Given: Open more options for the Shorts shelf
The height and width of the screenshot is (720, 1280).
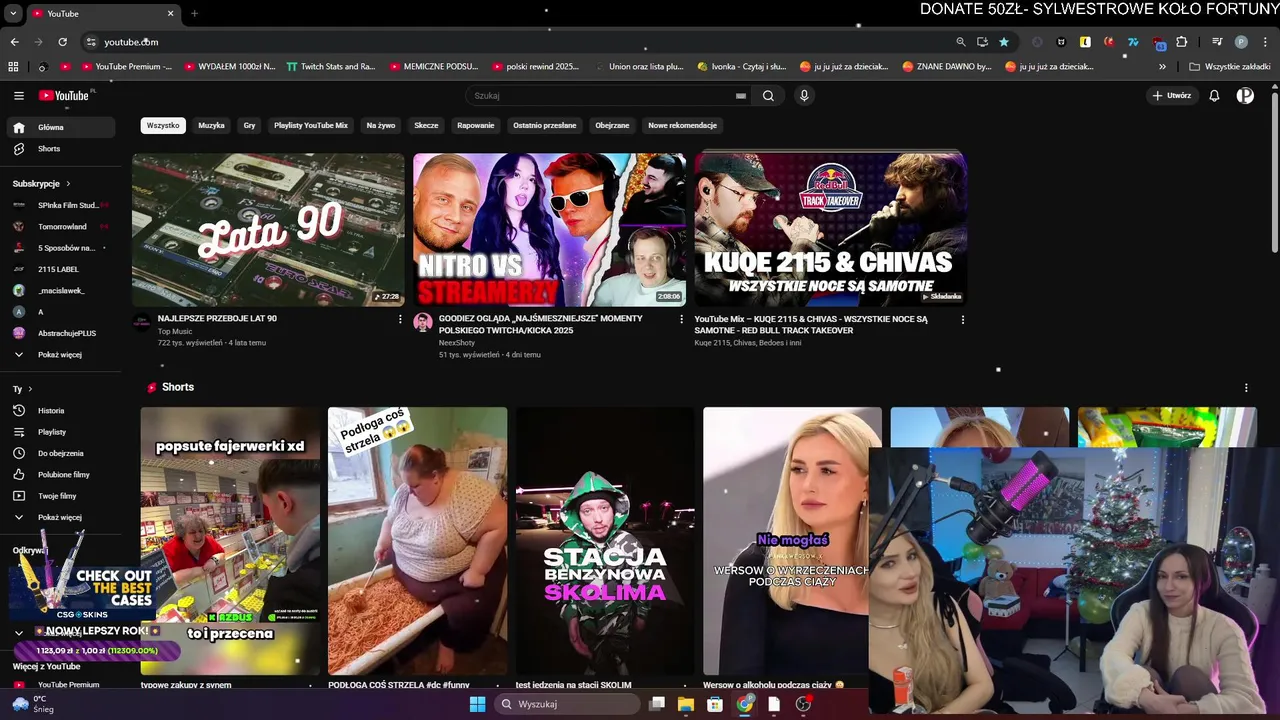Looking at the screenshot, I should tap(1246, 388).
